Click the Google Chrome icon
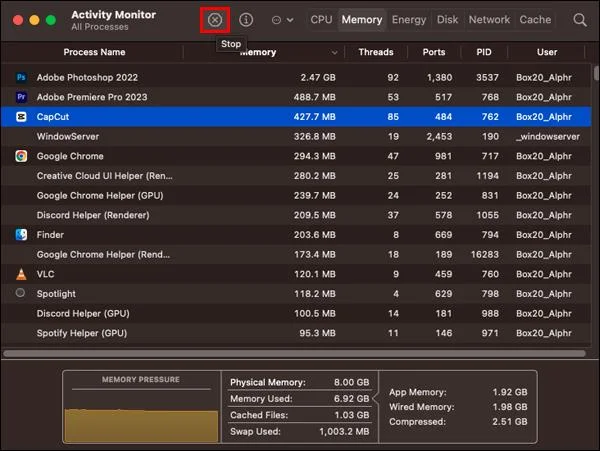The height and width of the screenshot is (451, 600). click(x=21, y=156)
